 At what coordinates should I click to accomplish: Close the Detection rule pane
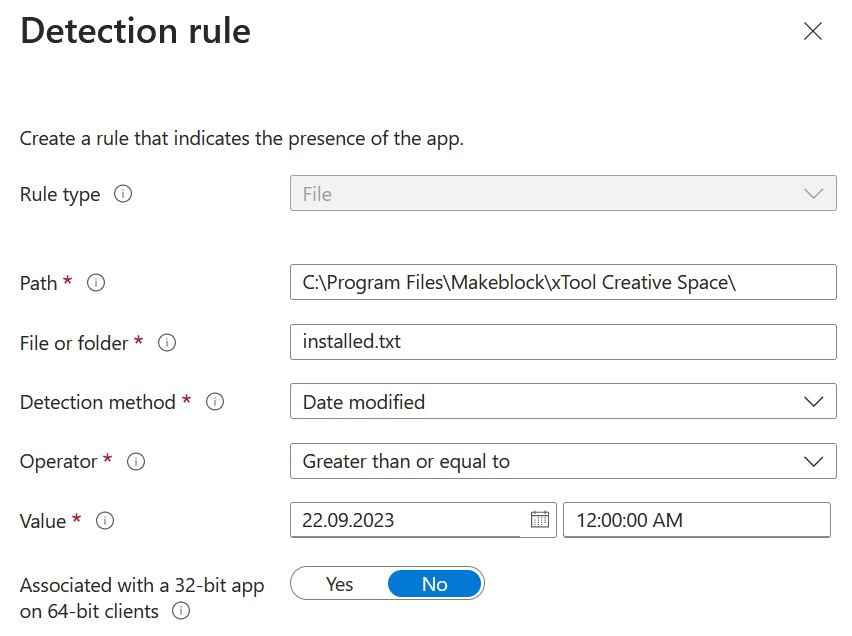(813, 31)
